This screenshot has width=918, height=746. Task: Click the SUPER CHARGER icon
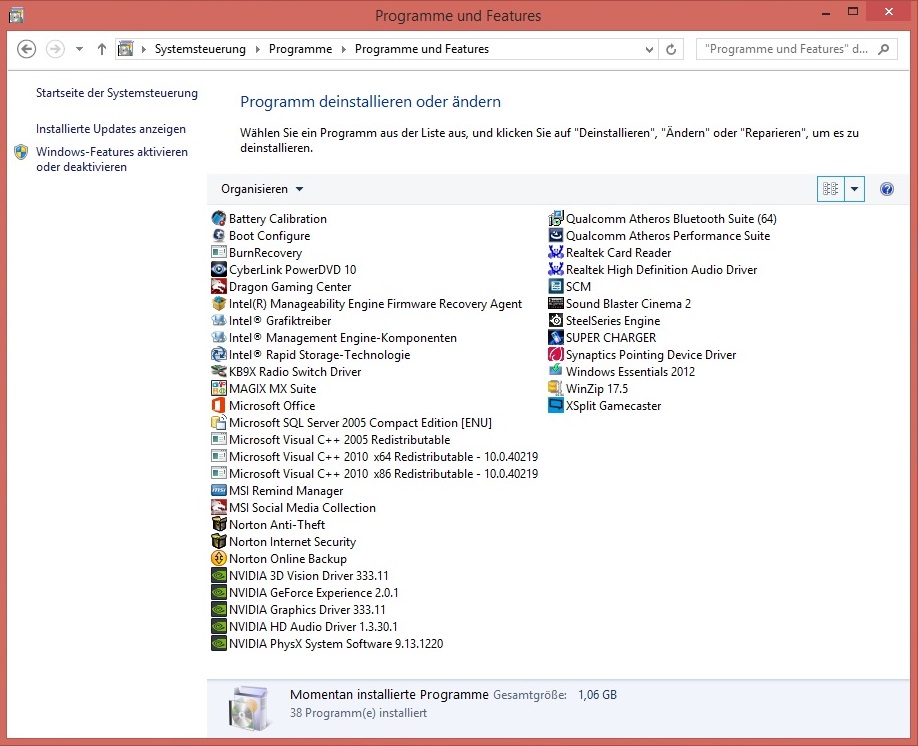556,337
